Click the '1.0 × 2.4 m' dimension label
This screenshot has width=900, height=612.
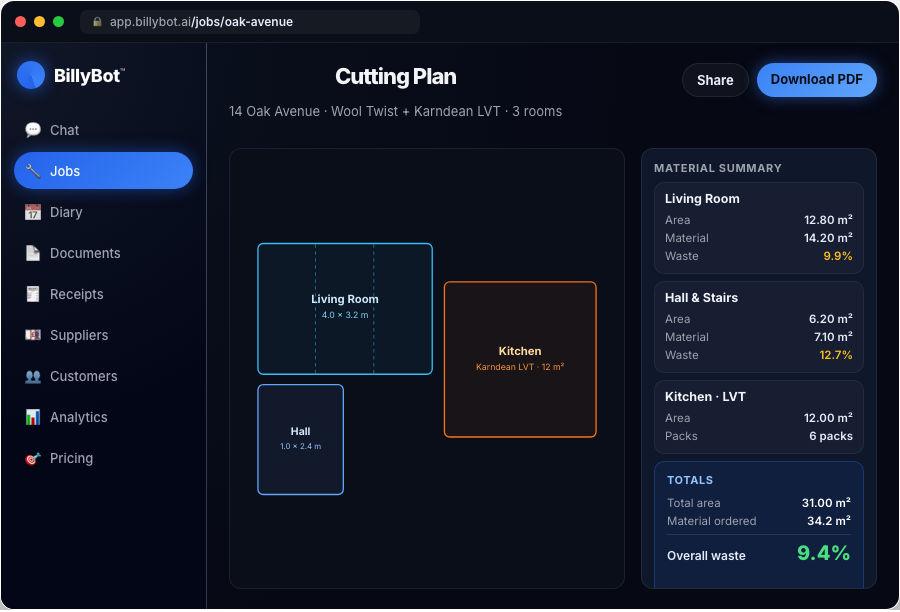coord(301,446)
